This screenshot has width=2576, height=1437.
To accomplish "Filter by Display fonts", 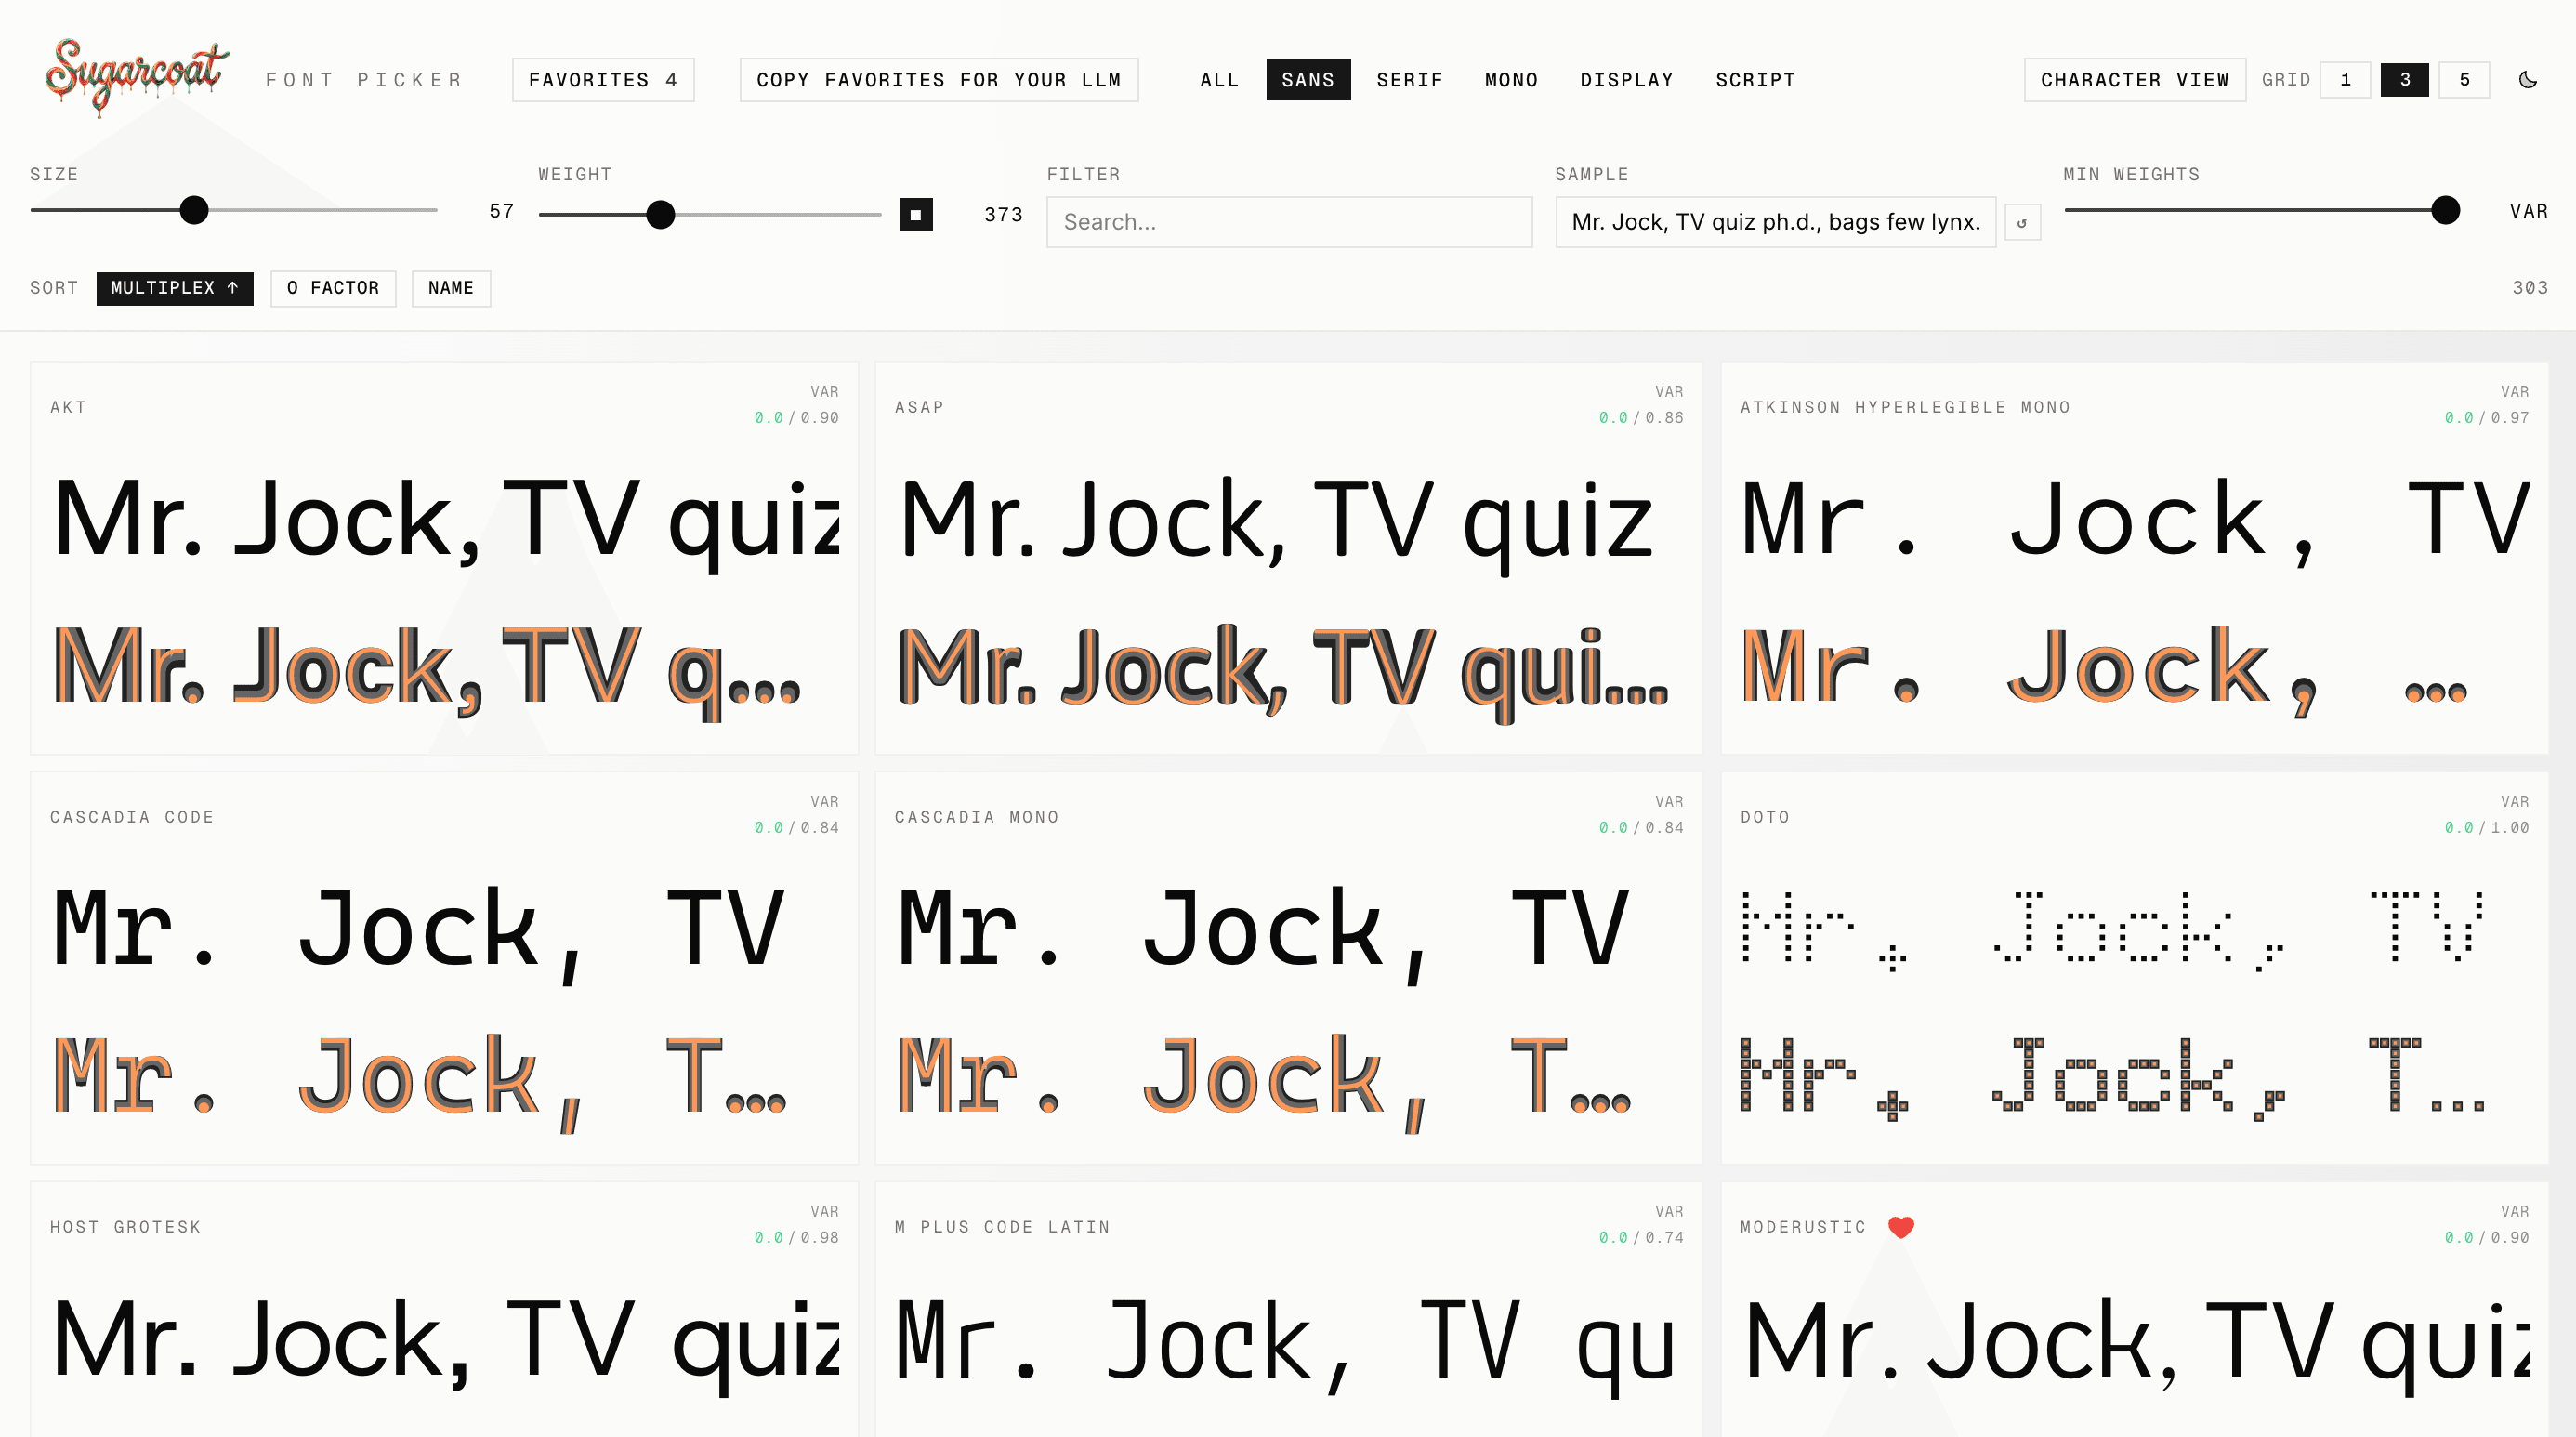I will pos(1626,80).
